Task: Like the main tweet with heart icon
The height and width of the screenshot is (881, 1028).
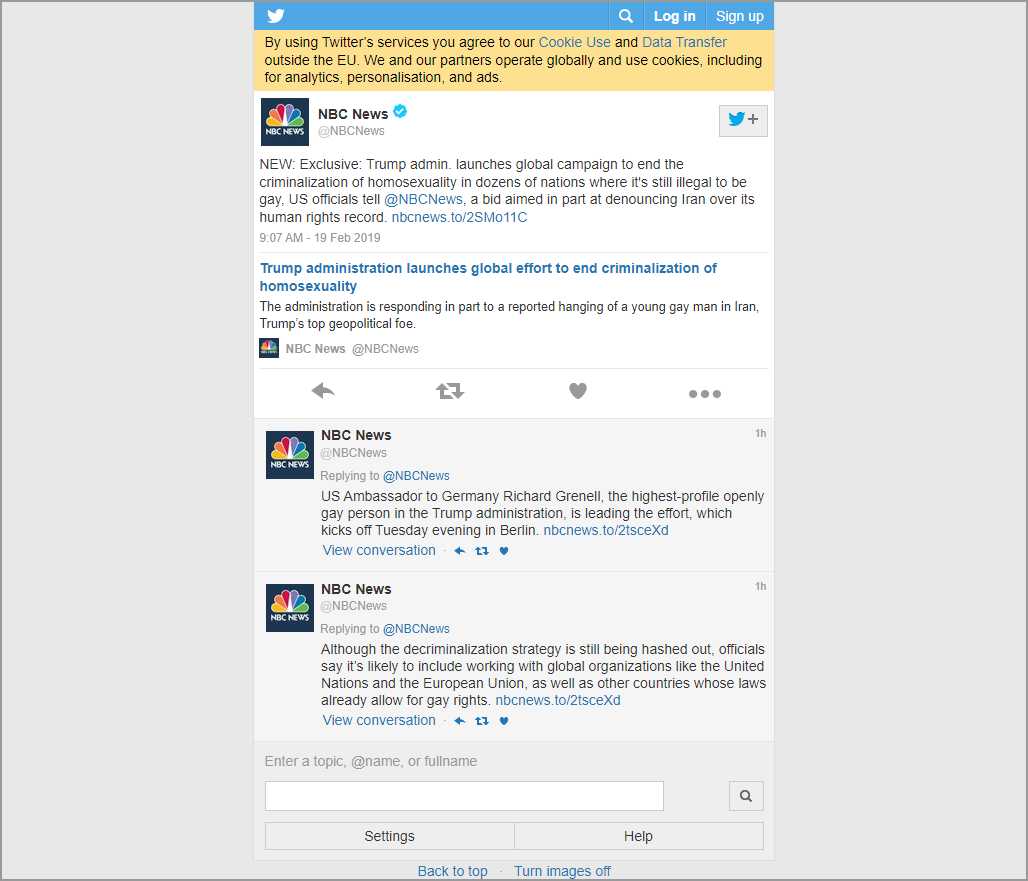Action: point(578,392)
